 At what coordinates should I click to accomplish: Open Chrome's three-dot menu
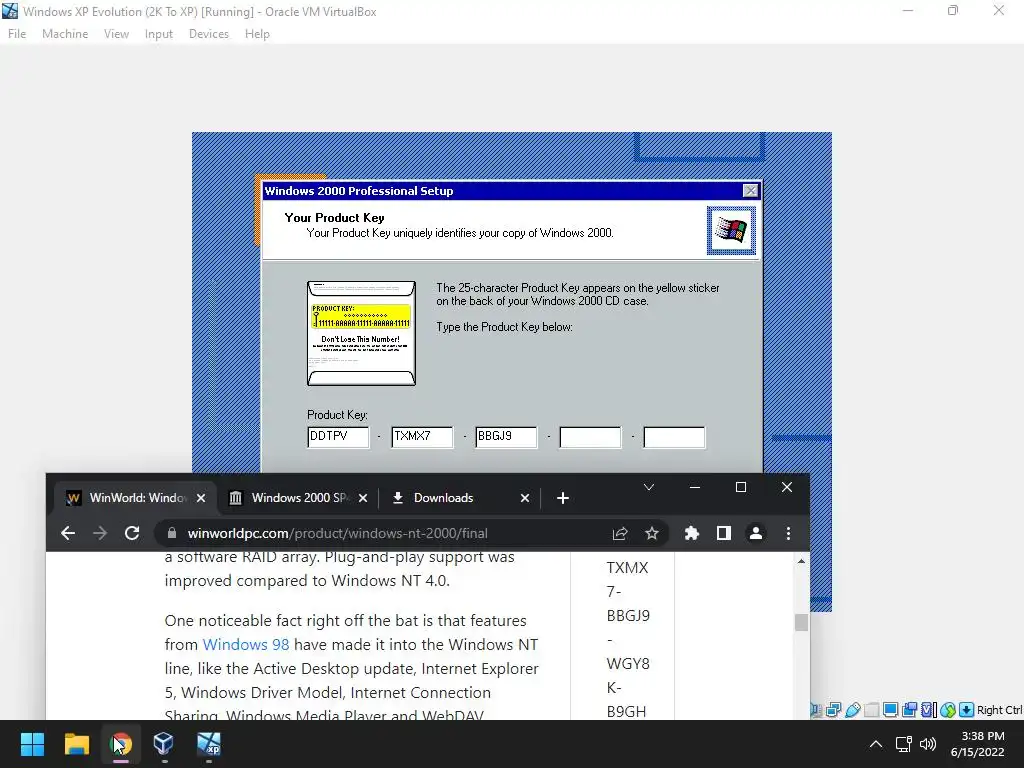[x=788, y=534]
